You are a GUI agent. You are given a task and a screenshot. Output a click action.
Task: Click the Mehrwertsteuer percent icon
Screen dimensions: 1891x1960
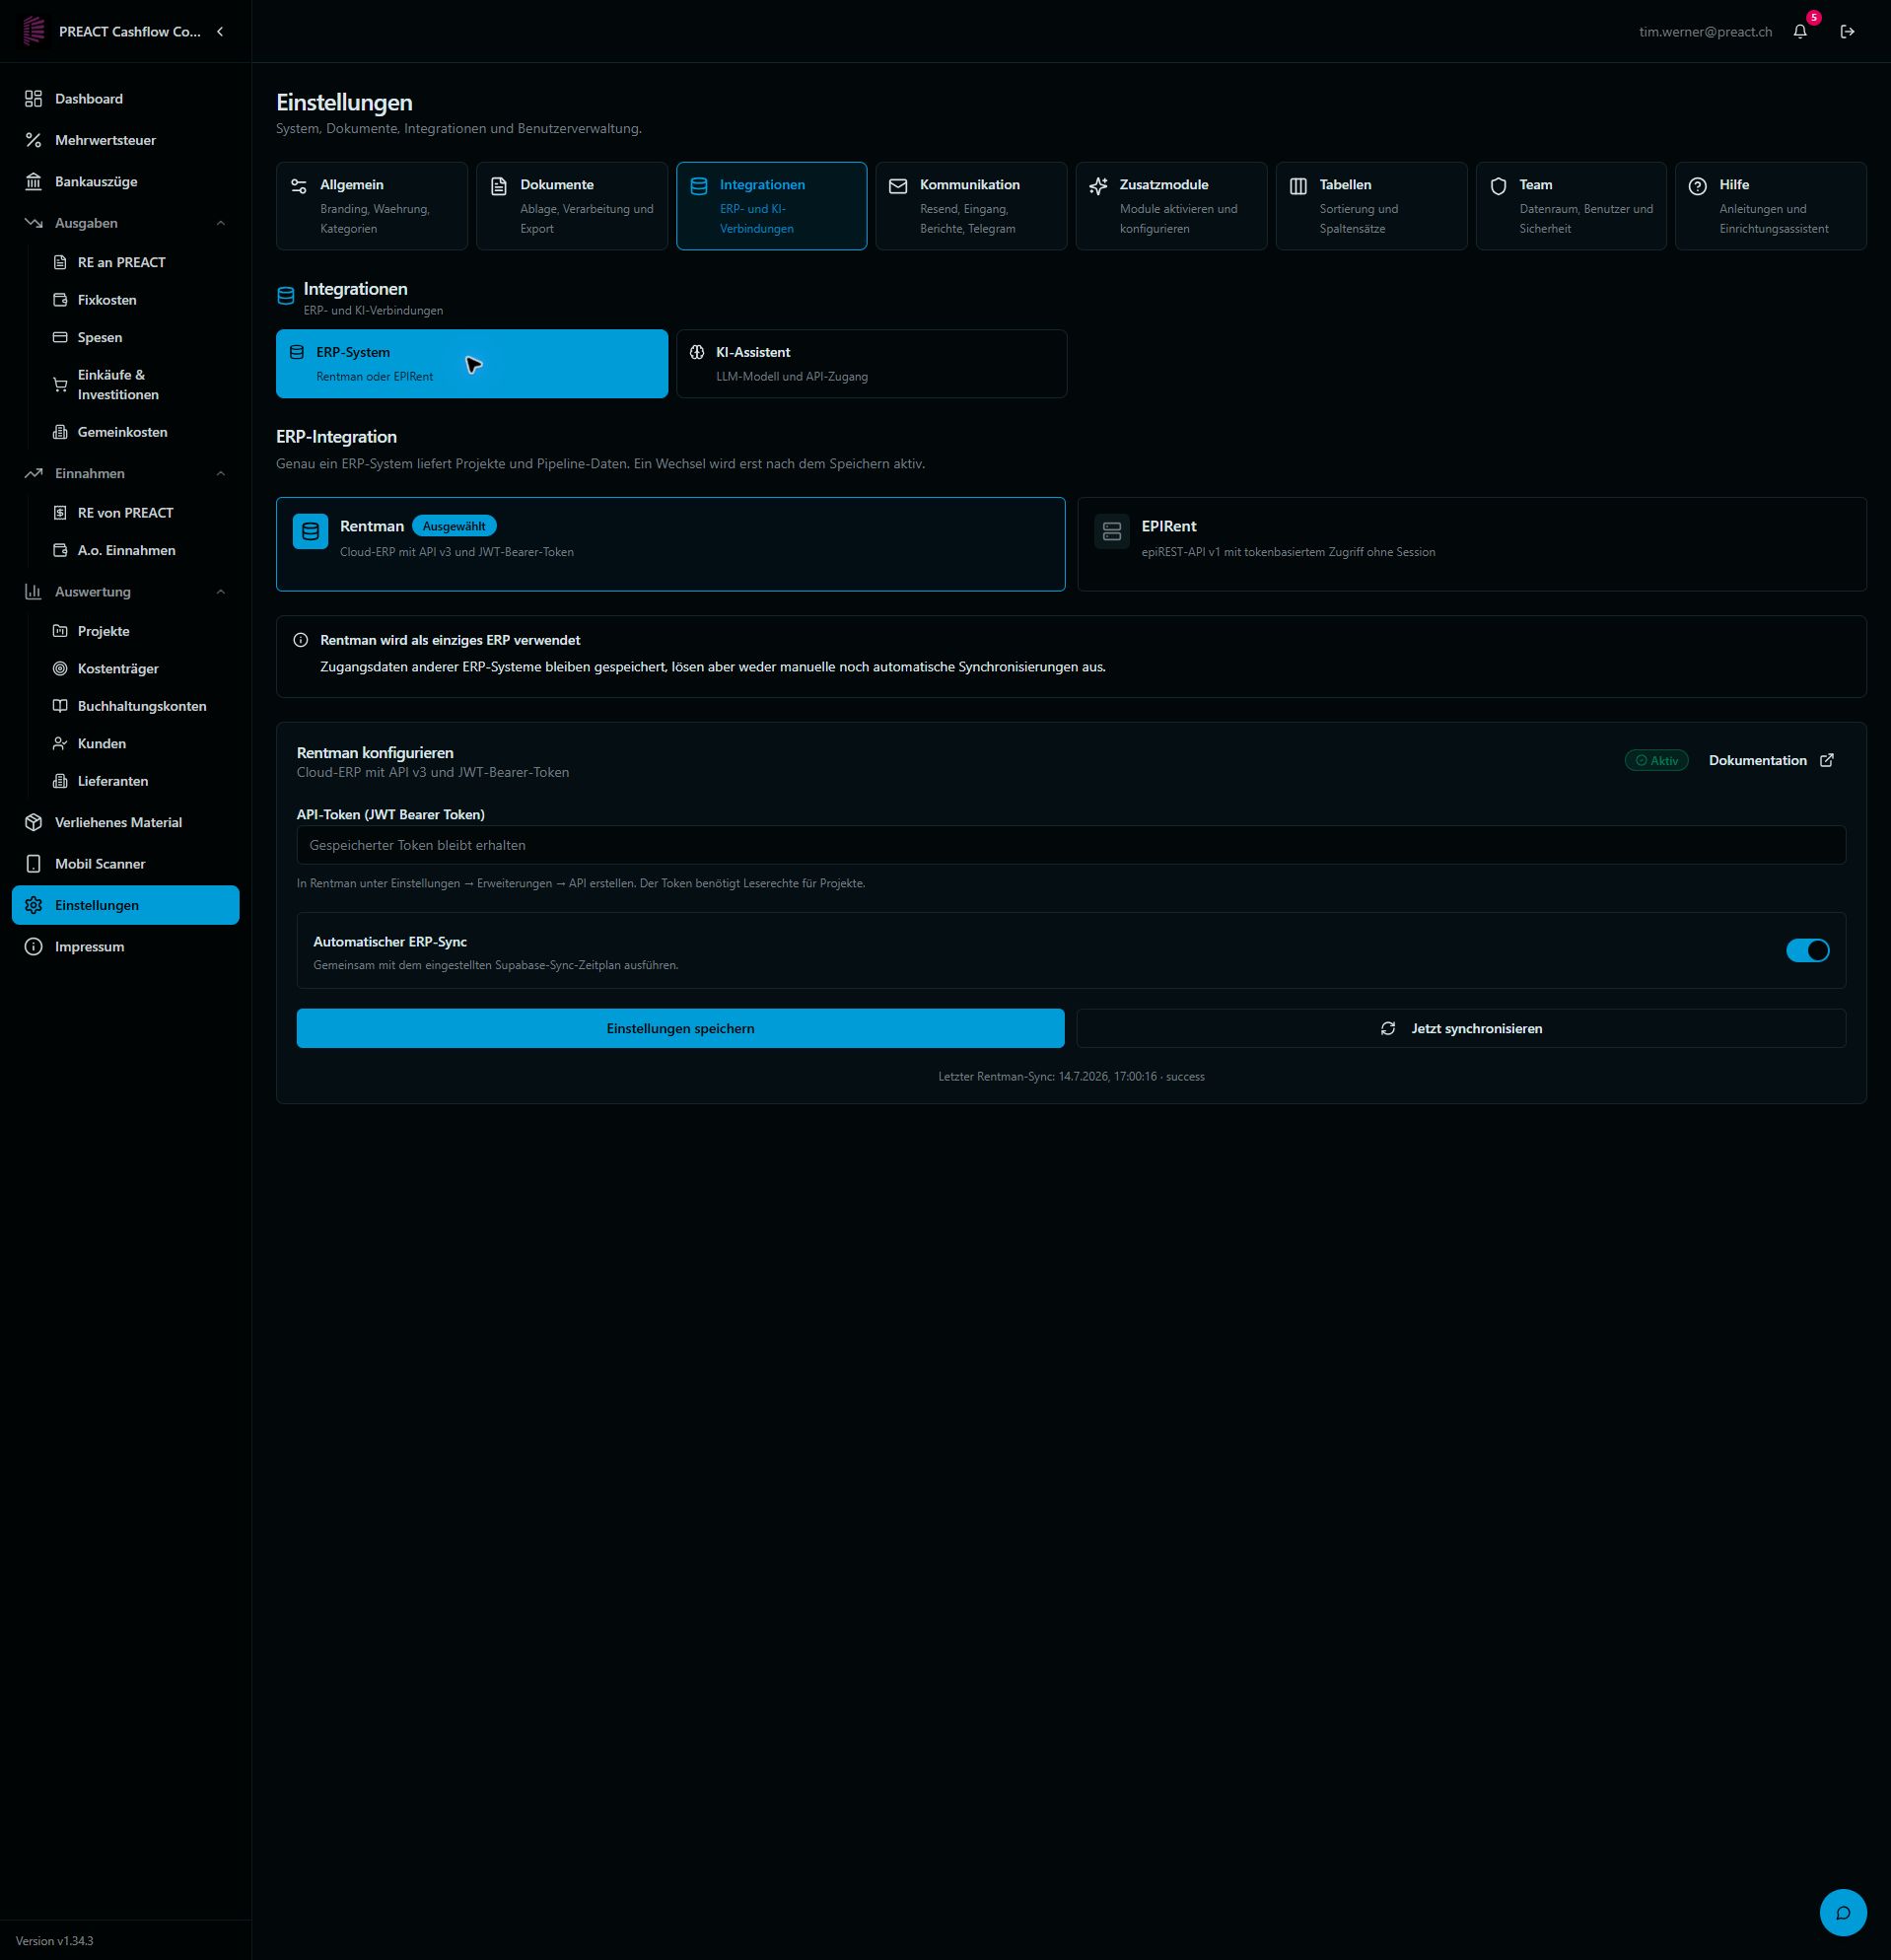(x=34, y=140)
